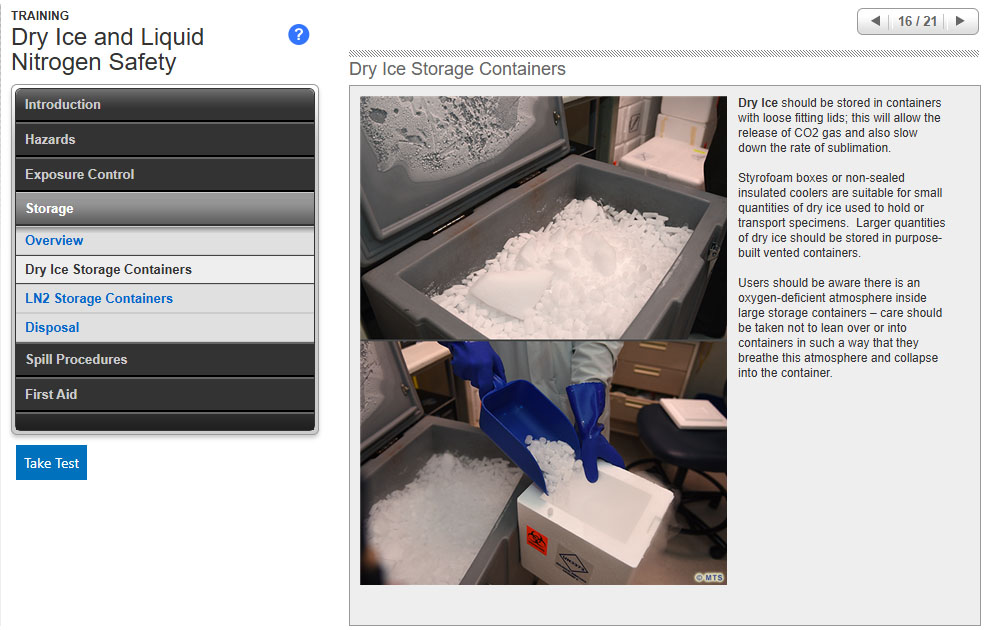Open LN2 Storage Containers page

(99, 299)
